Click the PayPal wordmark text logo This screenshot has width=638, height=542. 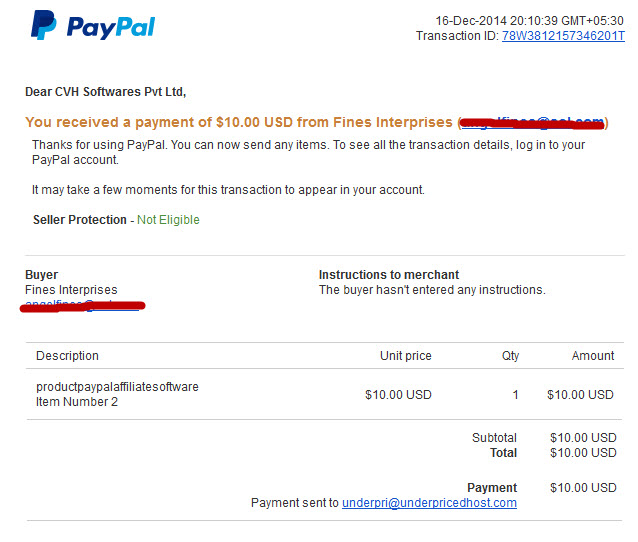click(x=111, y=28)
